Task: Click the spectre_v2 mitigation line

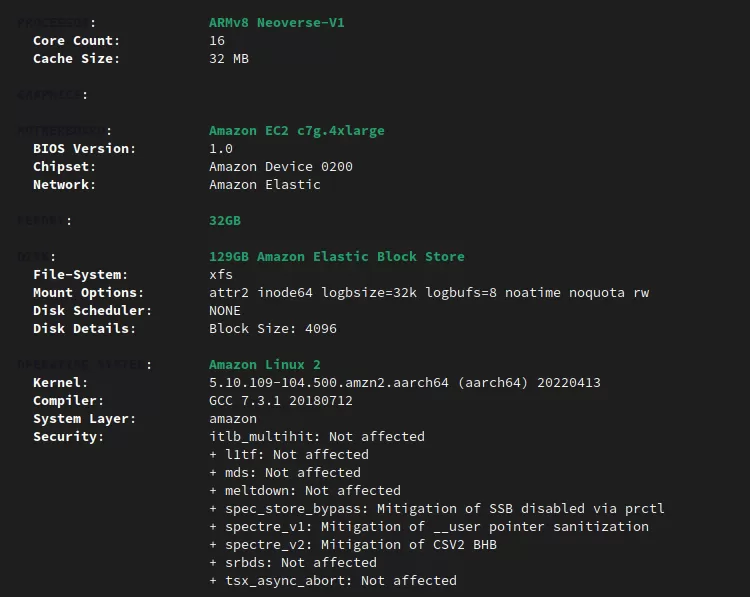Action: [x=353, y=544]
